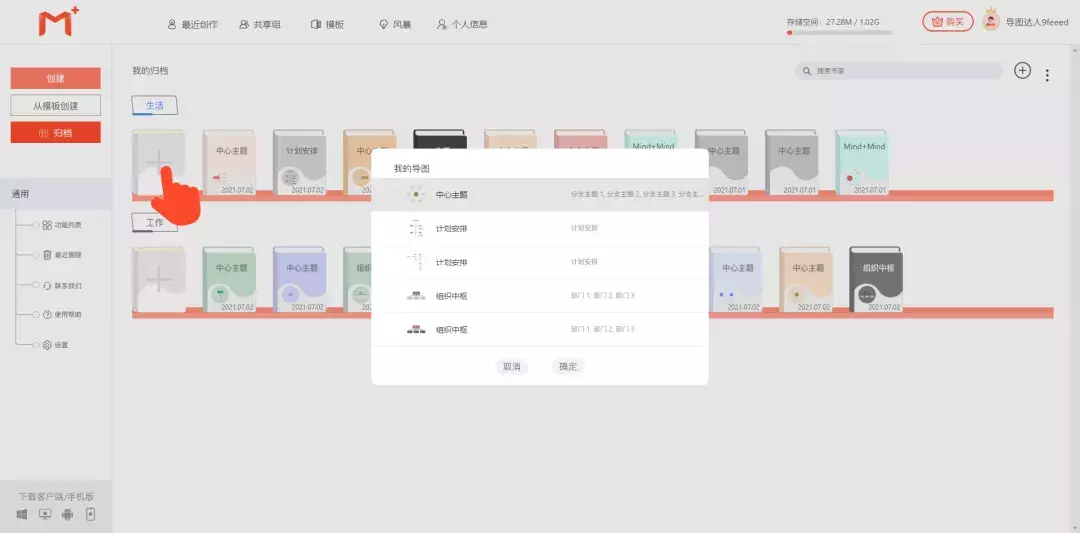Select the last 组织中枢 row in dialog
The width and height of the screenshot is (1080, 533).
pyautogui.click(x=539, y=330)
